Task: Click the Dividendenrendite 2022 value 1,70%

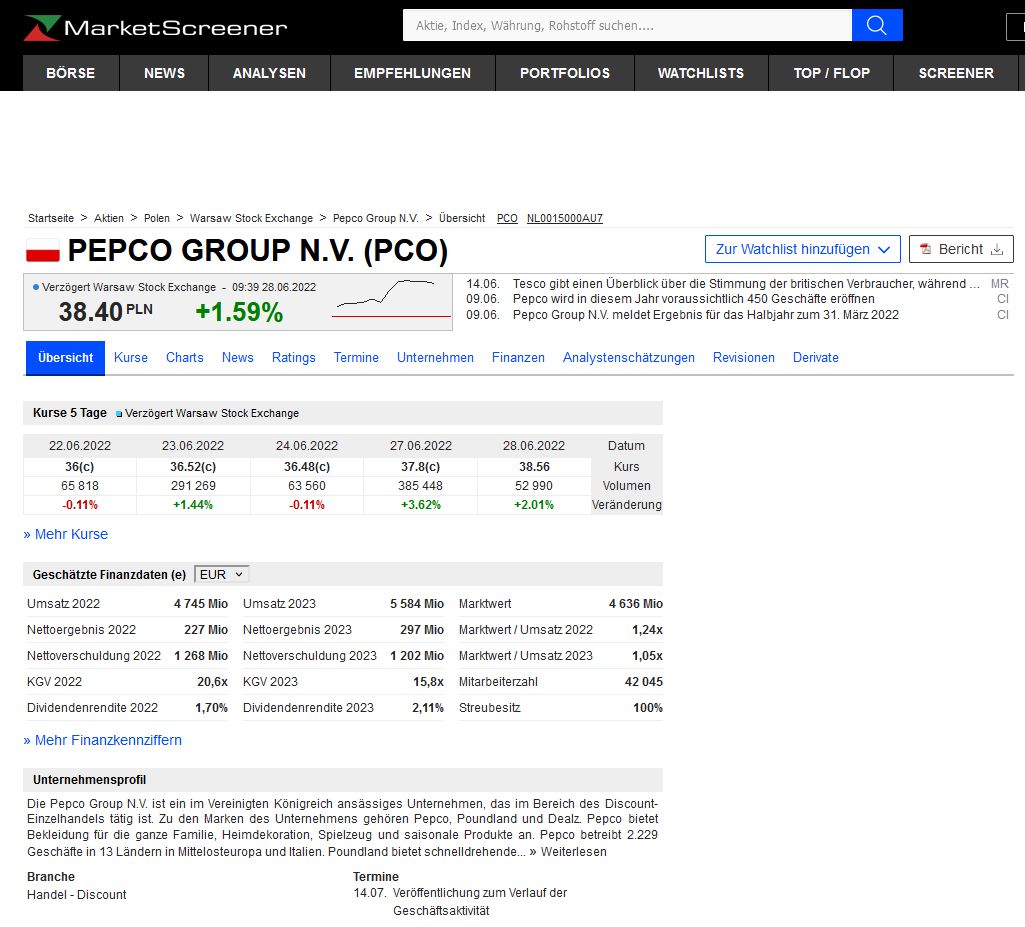Action: click(211, 707)
